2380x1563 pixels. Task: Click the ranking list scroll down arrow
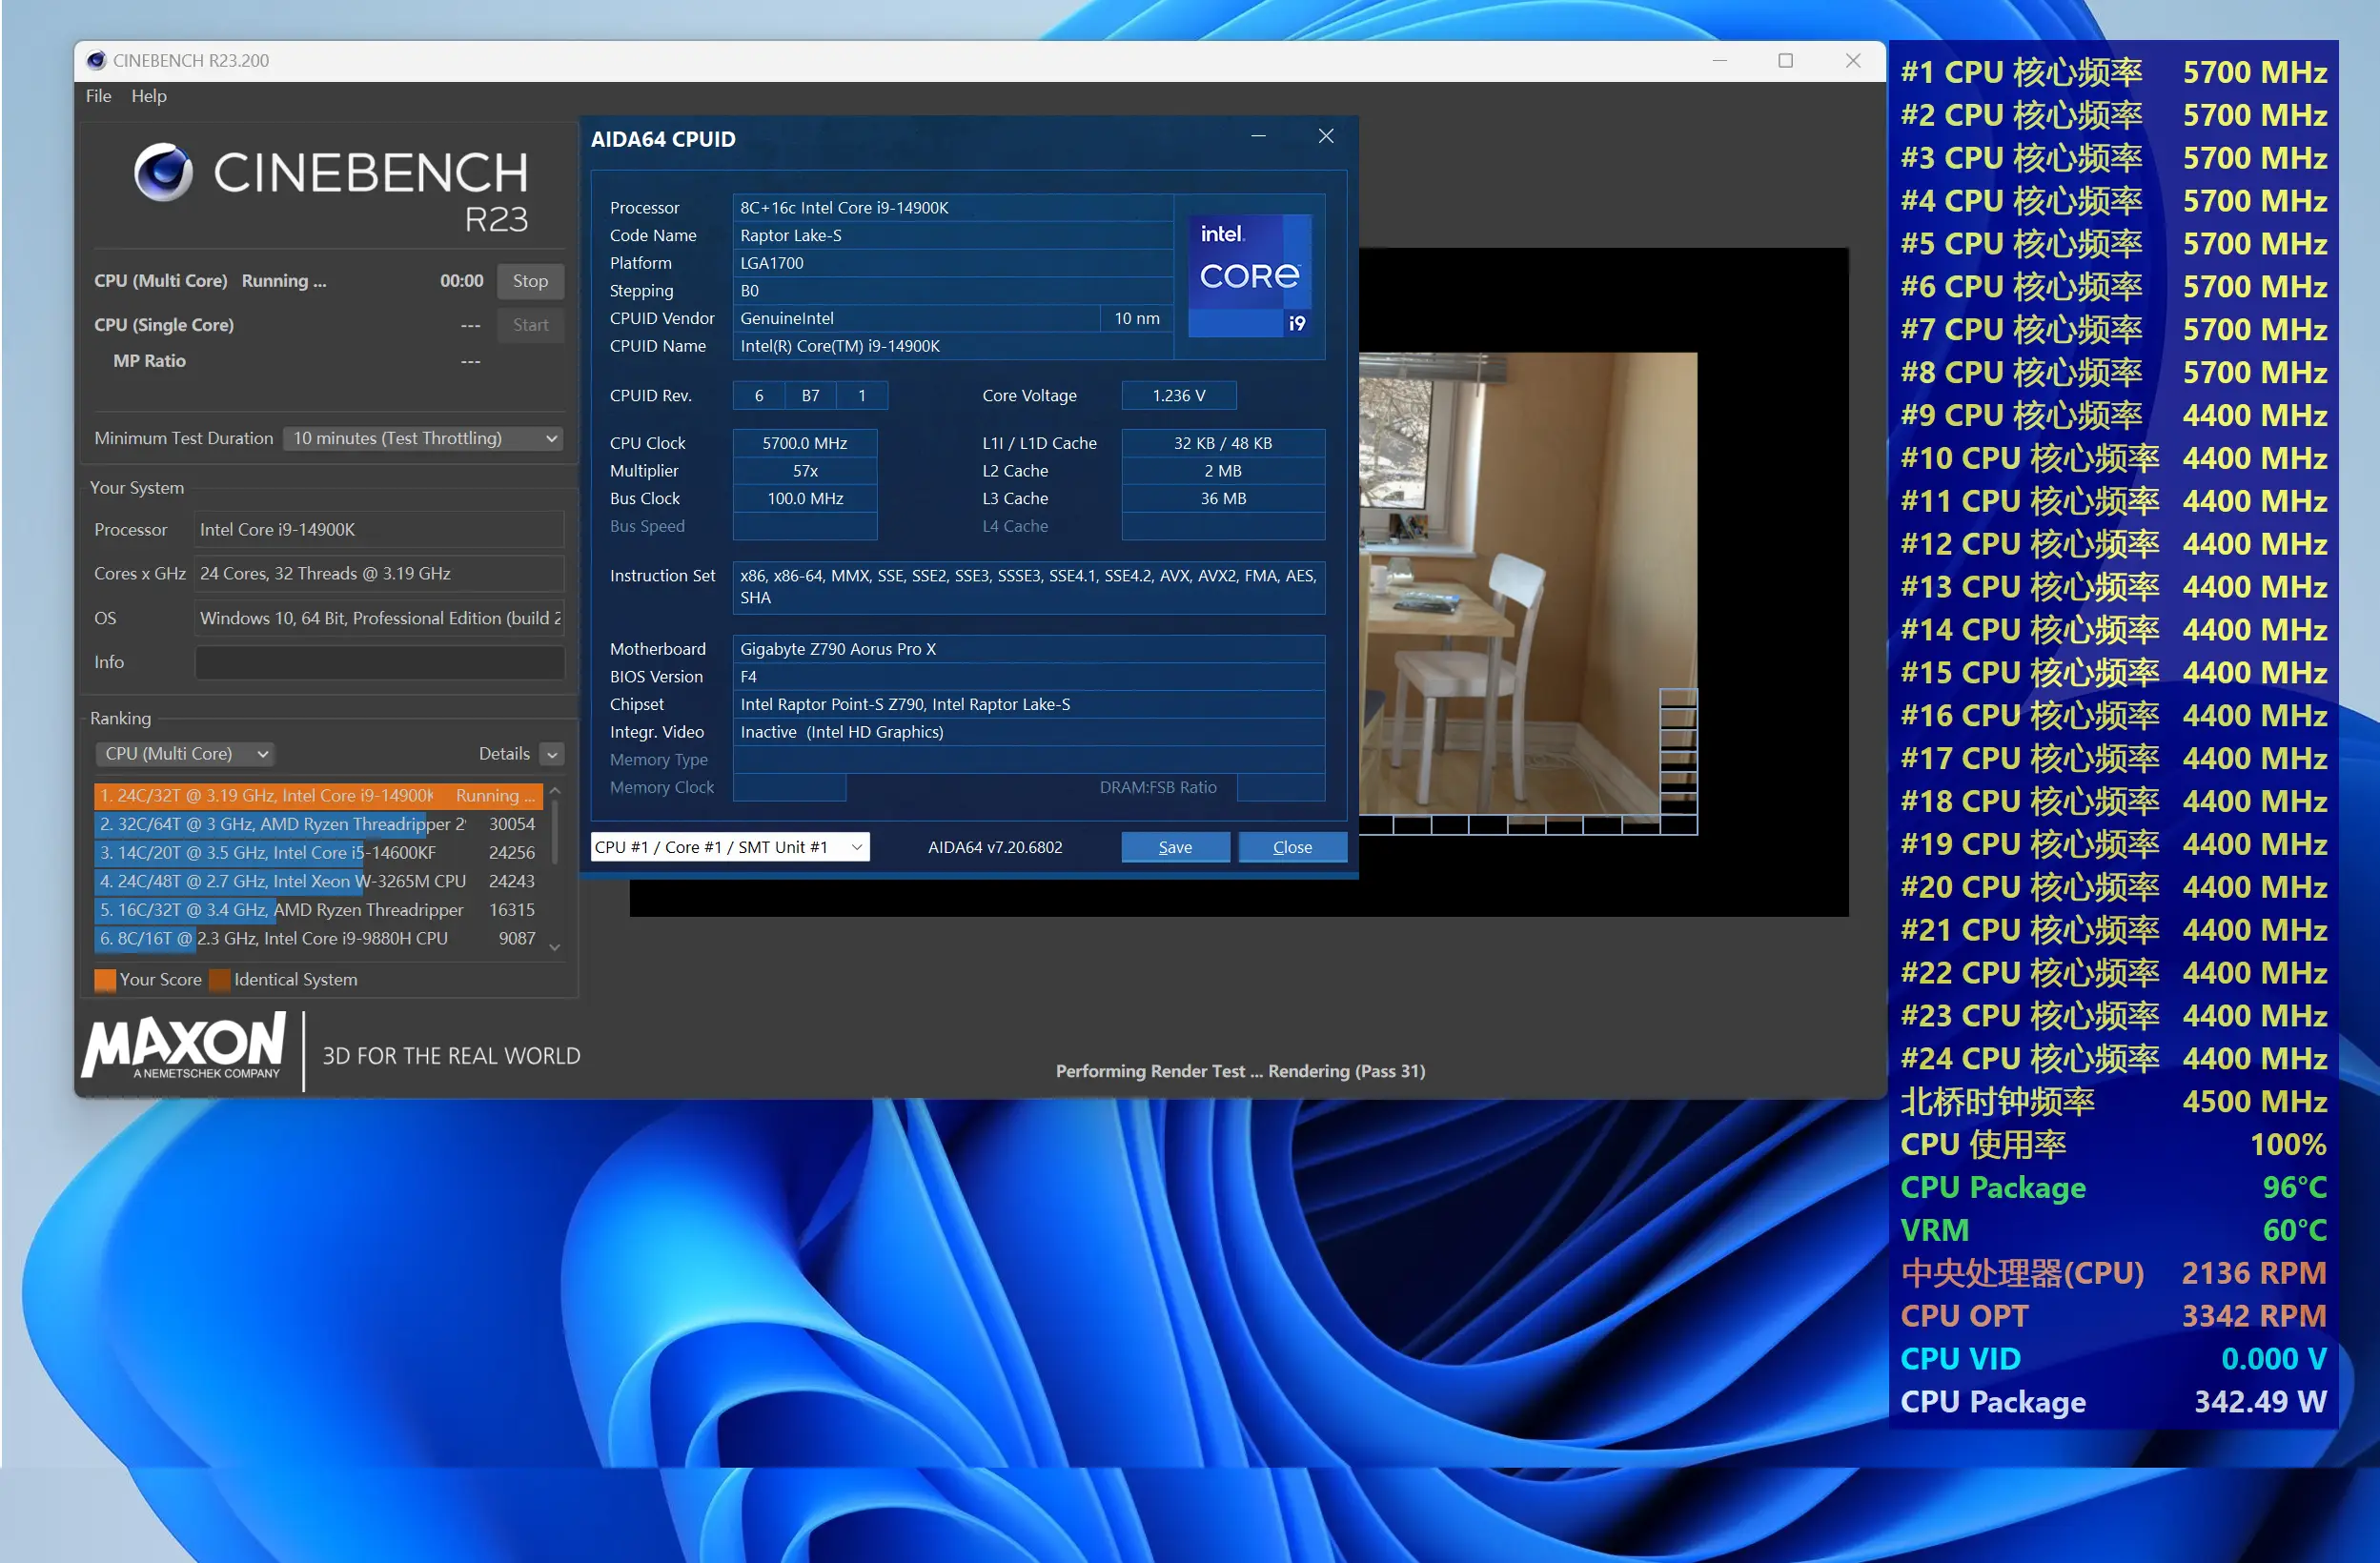click(x=555, y=946)
